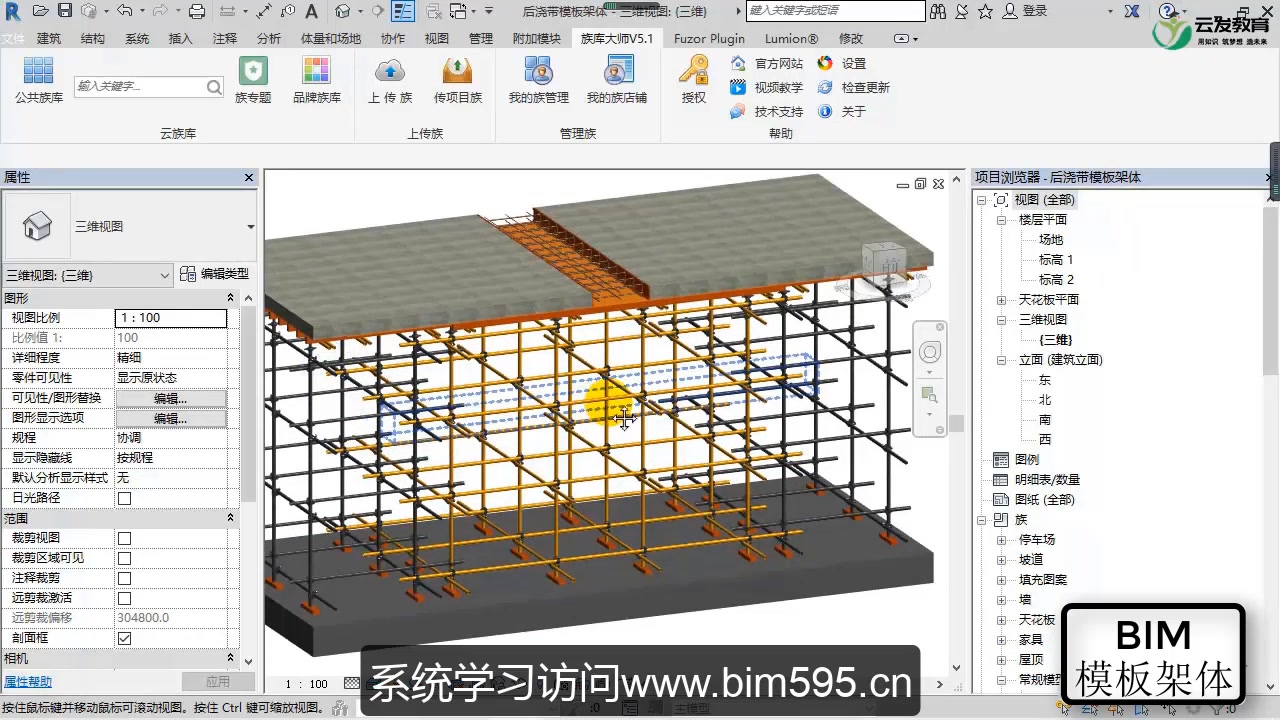The image size is (1280, 720).
Task: Click the thin lines toggle icon
Action: tap(403, 11)
